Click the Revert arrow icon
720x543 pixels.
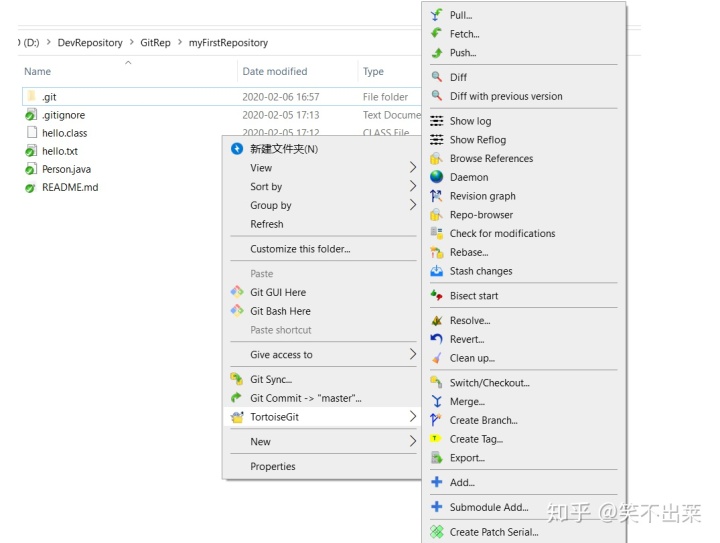(436, 339)
